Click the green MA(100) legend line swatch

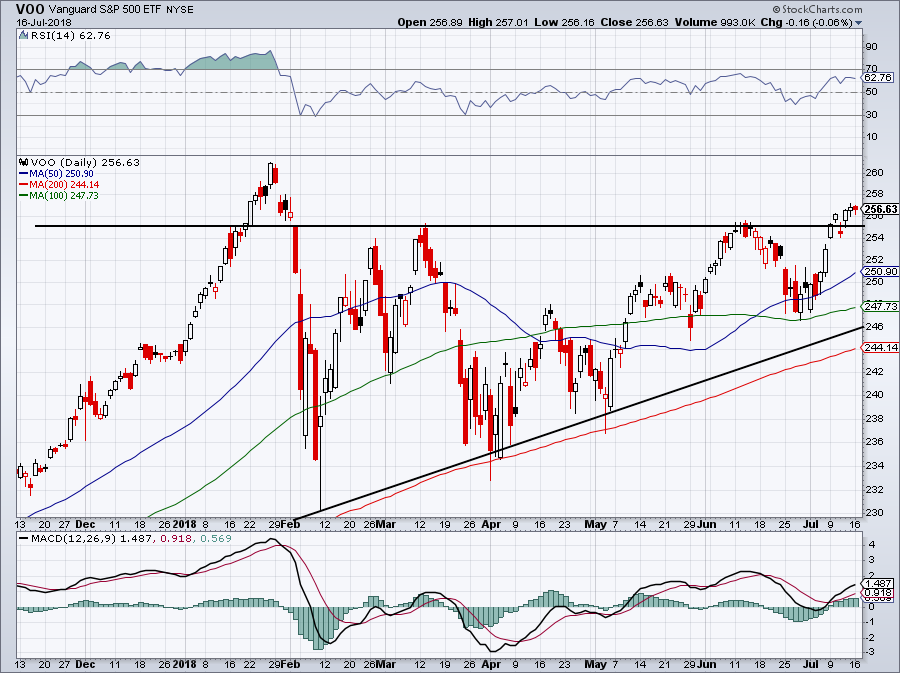tap(24, 196)
